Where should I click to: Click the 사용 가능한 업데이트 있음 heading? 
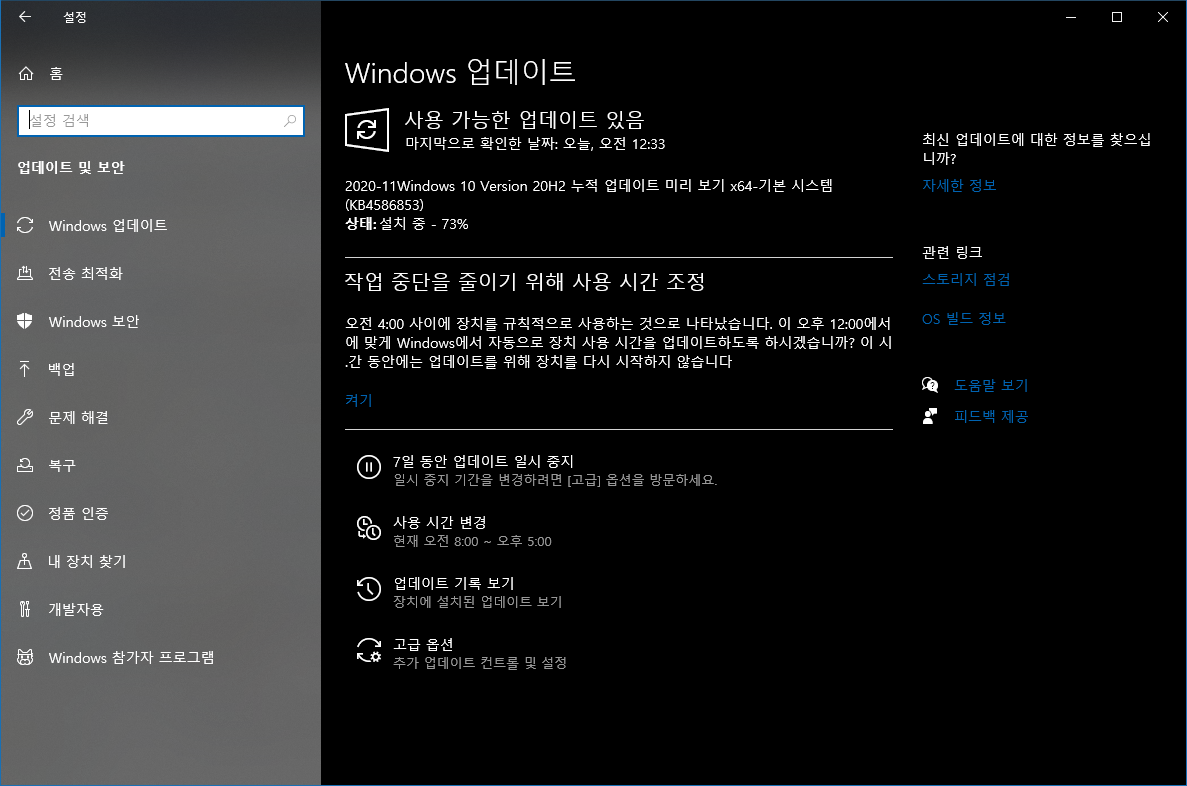pos(524,119)
